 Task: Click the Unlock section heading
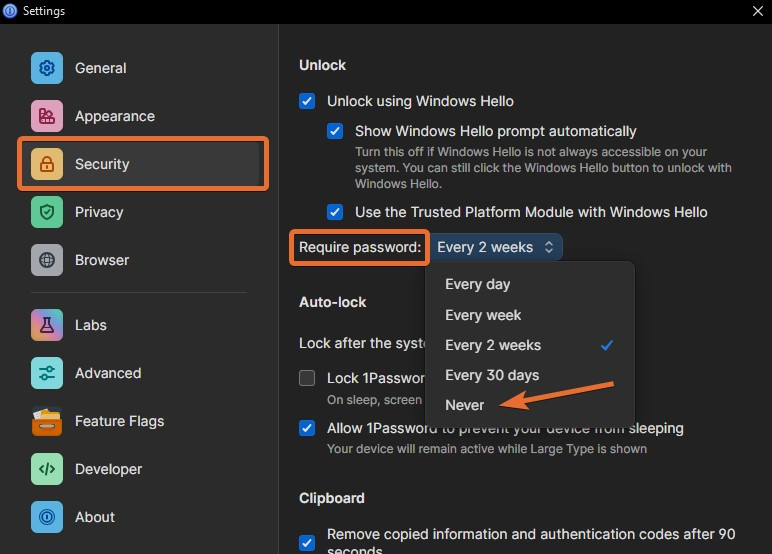coord(322,65)
